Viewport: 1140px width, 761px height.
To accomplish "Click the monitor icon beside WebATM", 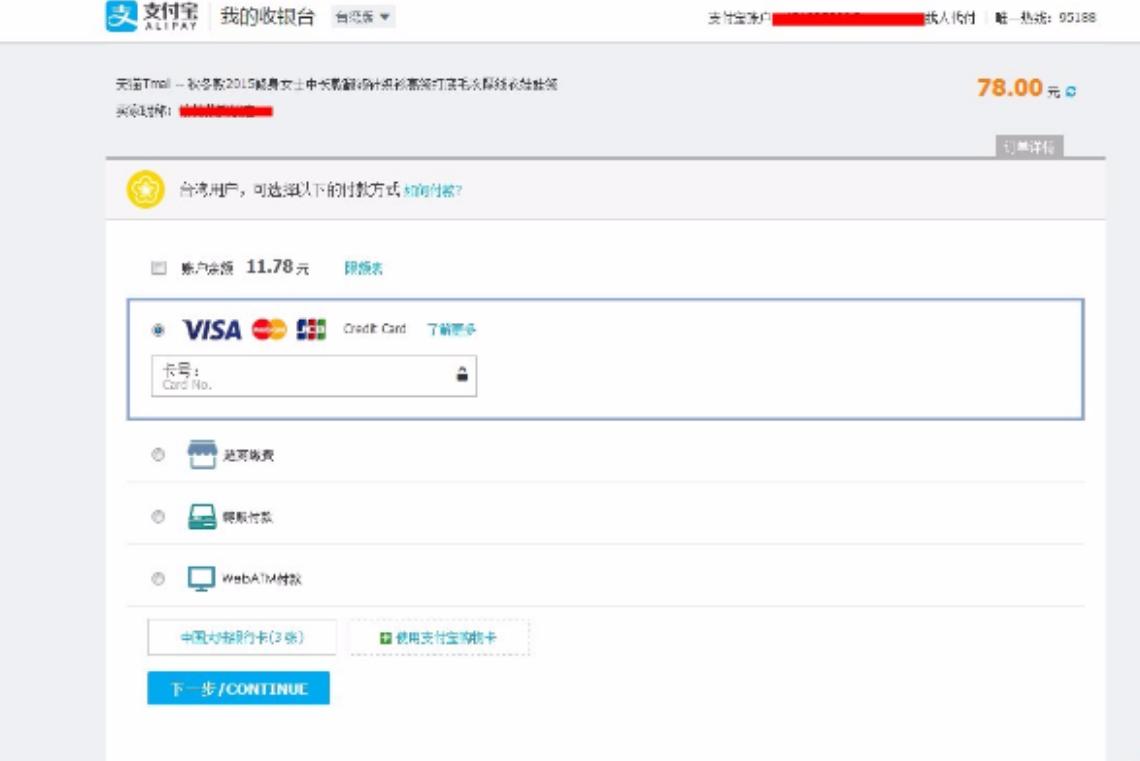I will (x=201, y=579).
